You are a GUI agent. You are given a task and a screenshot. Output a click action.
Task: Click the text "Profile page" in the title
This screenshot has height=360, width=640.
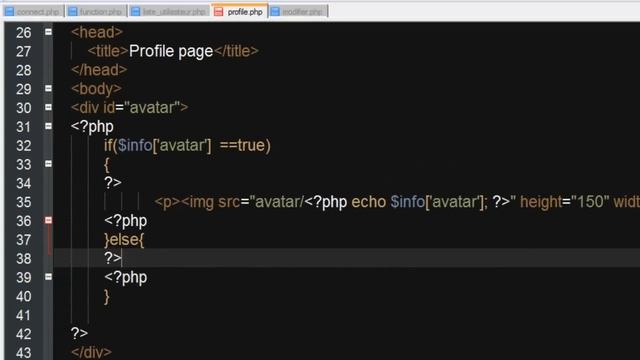tap(171, 51)
